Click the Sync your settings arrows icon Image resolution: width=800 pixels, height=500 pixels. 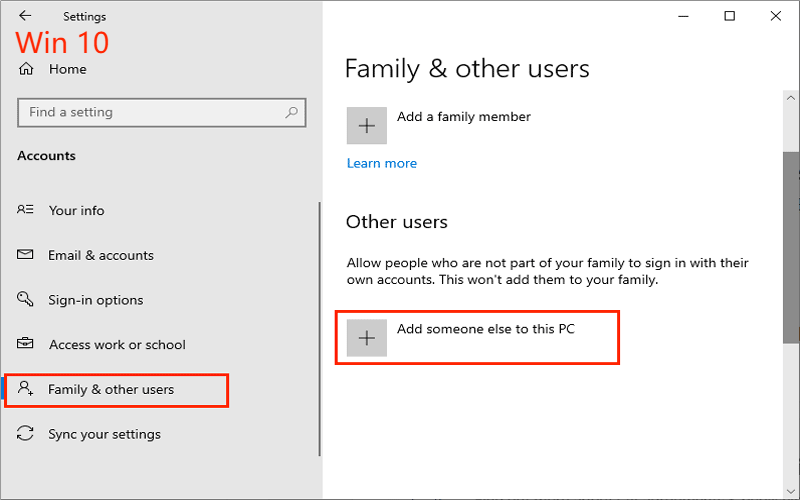[x=25, y=434]
